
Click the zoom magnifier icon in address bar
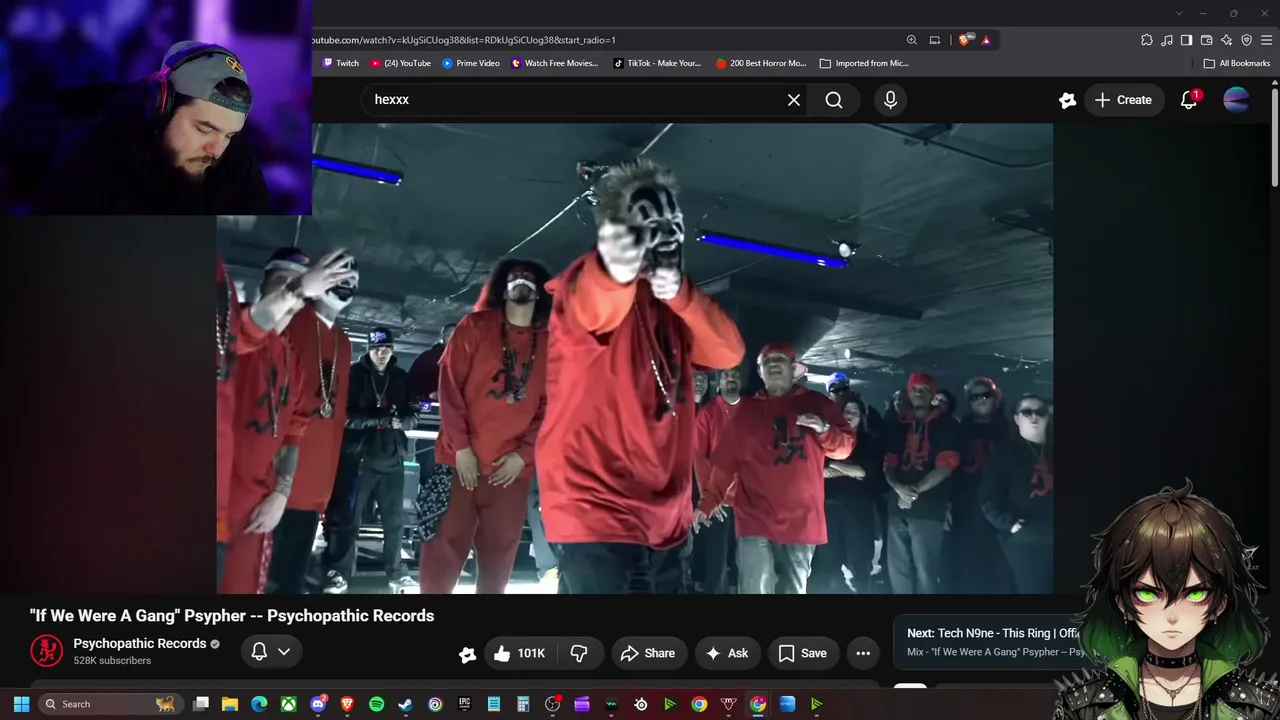point(912,40)
